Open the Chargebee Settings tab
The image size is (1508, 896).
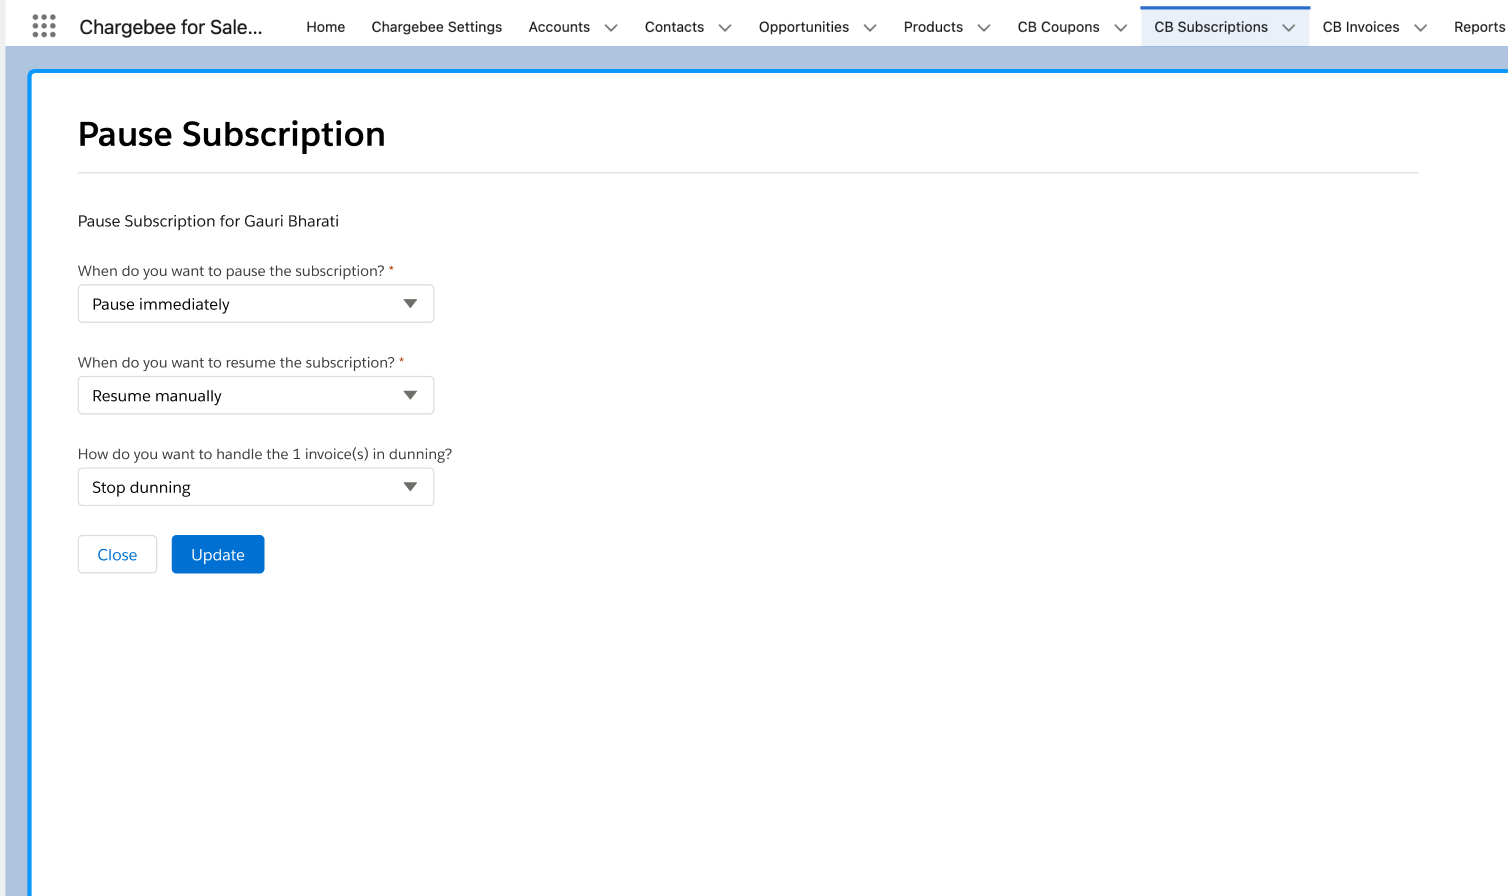click(x=436, y=27)
